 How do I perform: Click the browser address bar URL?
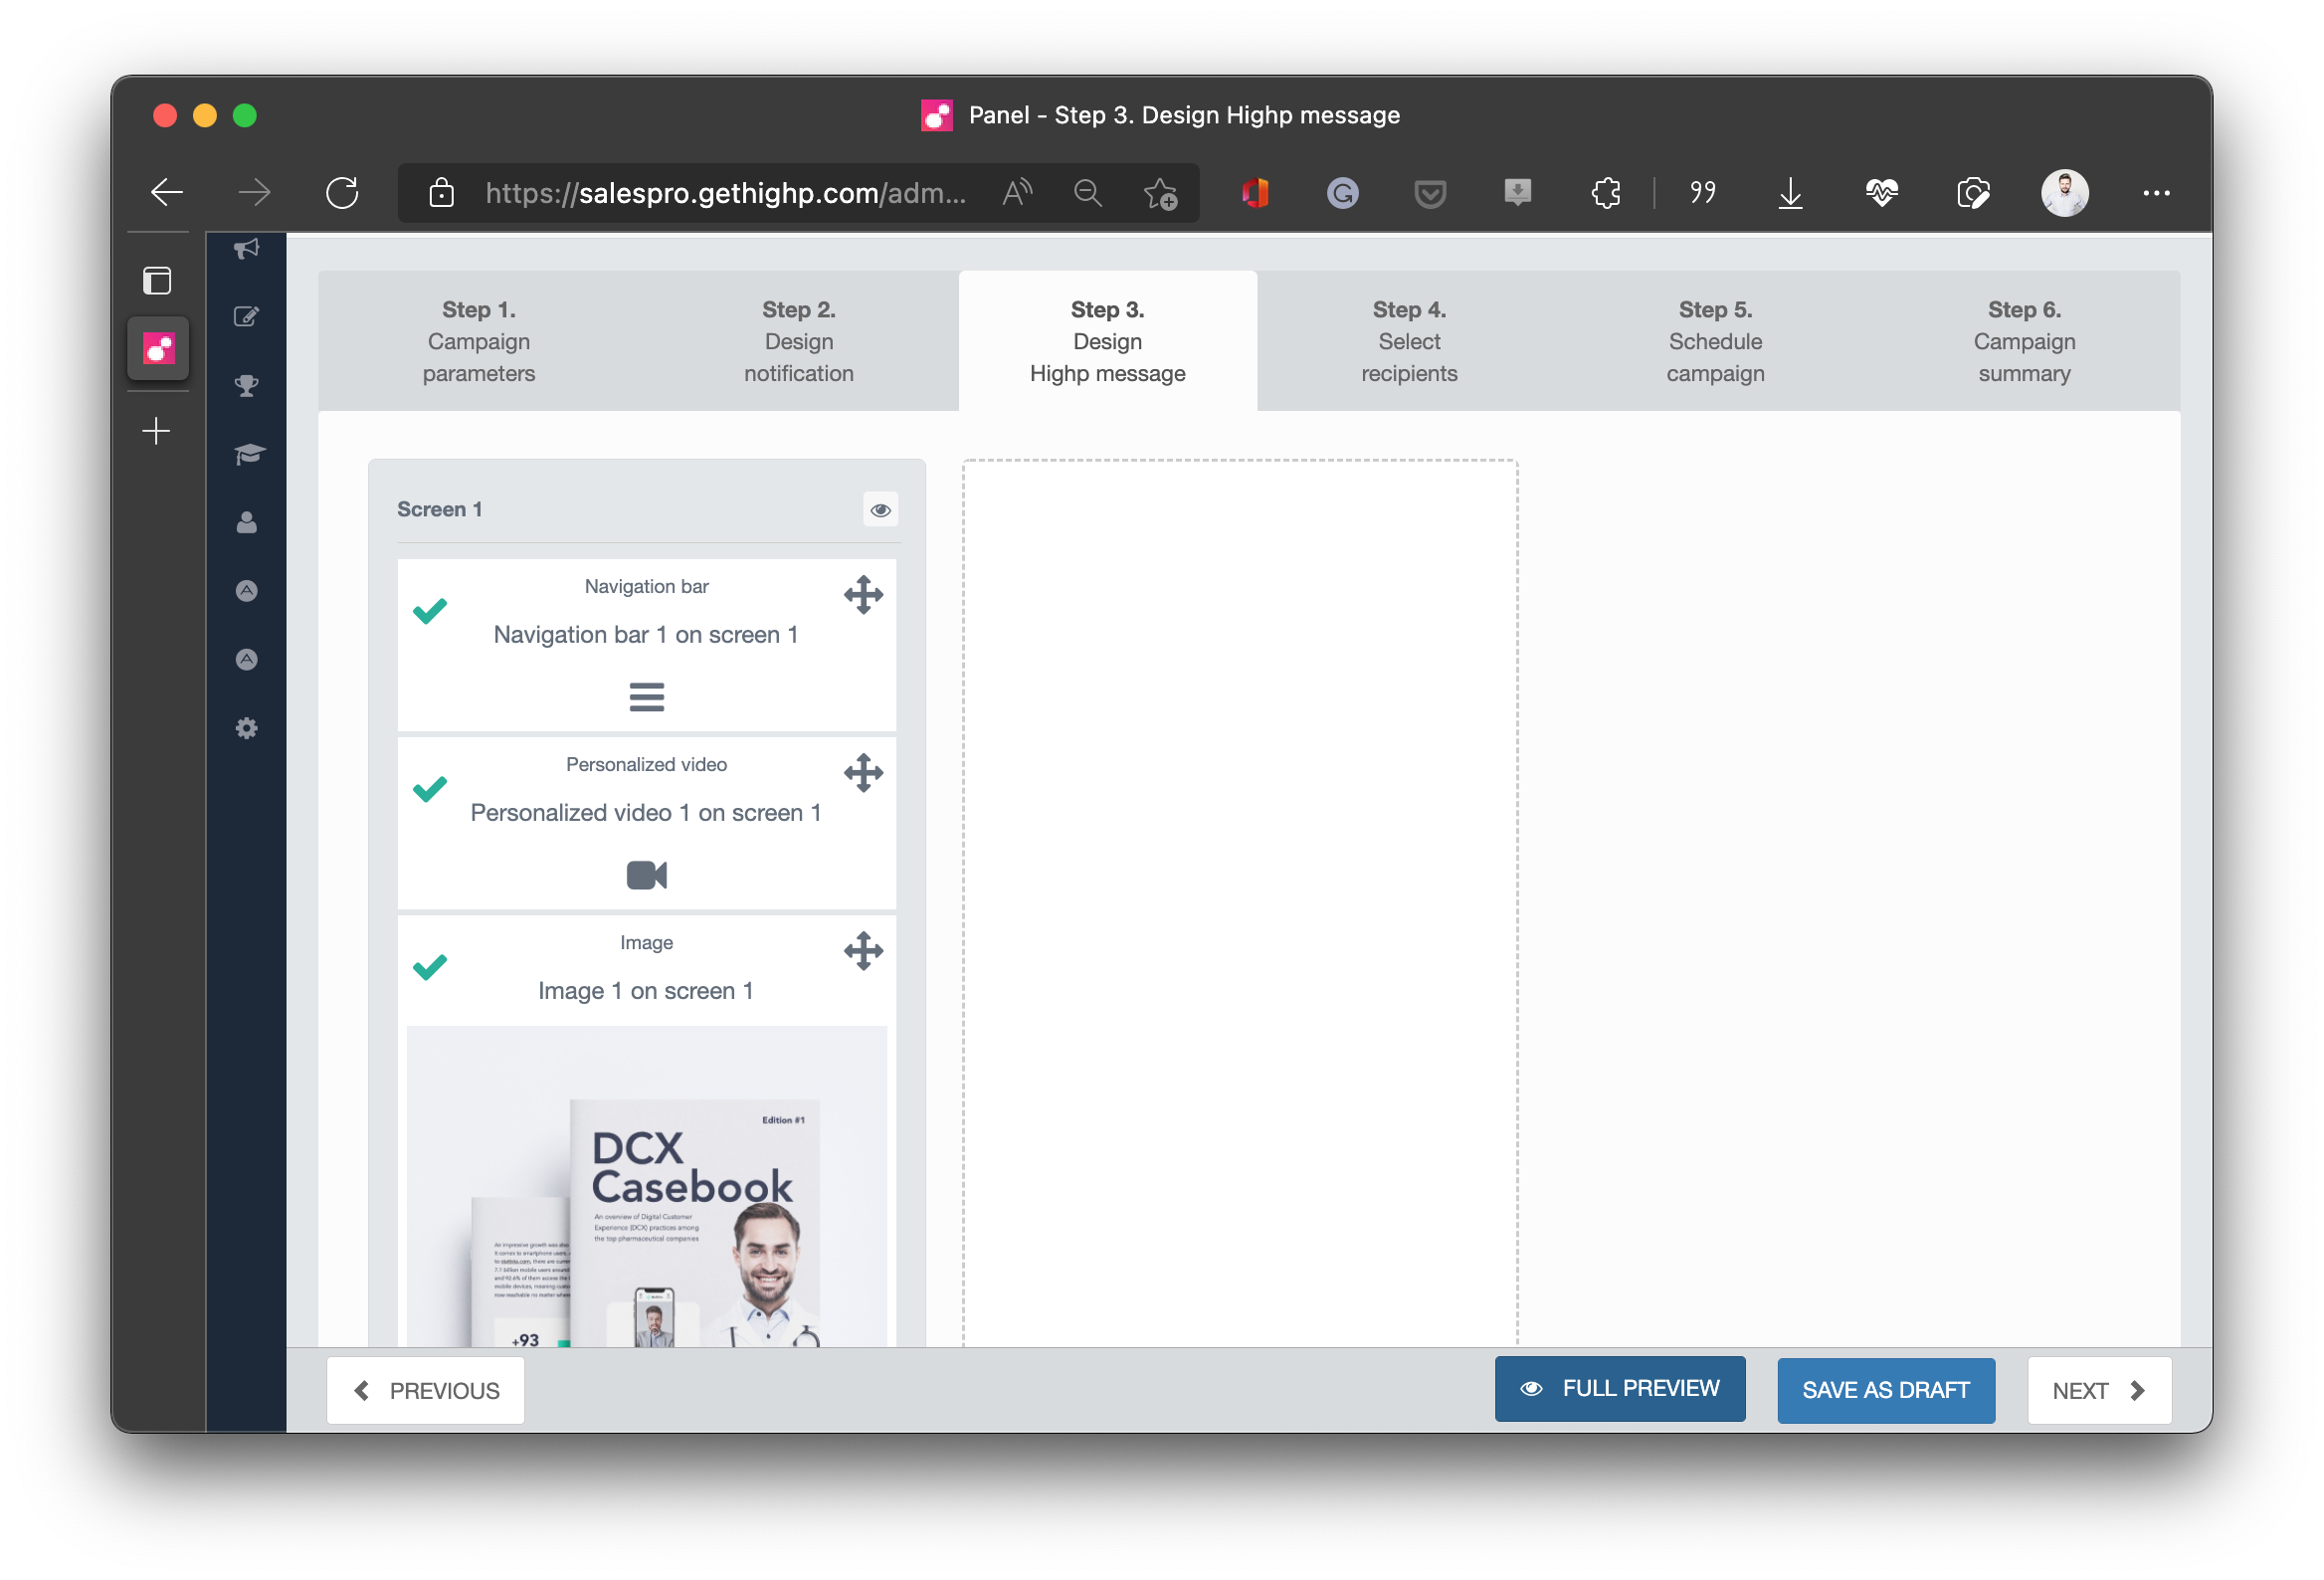coord(725,193)
